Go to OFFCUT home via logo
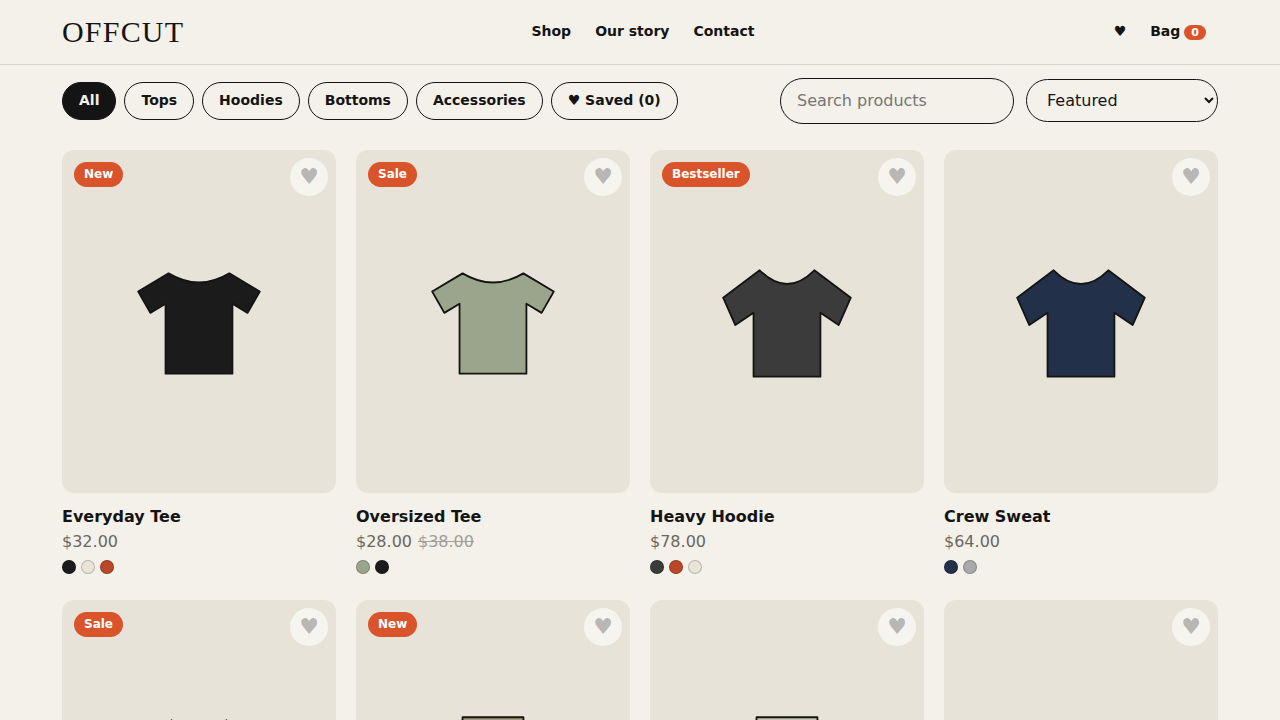Screen dimensions: 1280x720 coord(123,32)
